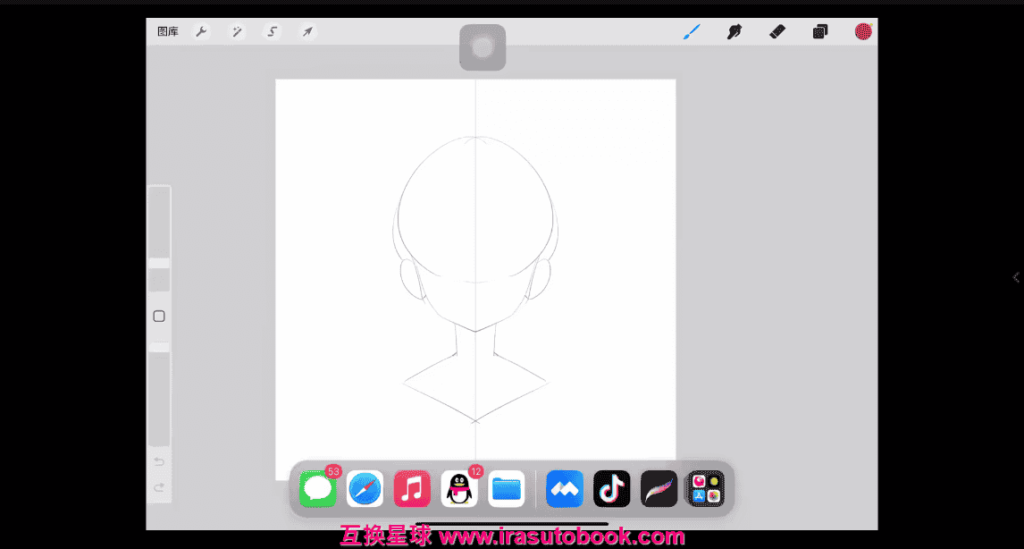Click the undo arrow on sidebar
The height and width of the screenshot is (549, 1024).
[x=159, y=462]
